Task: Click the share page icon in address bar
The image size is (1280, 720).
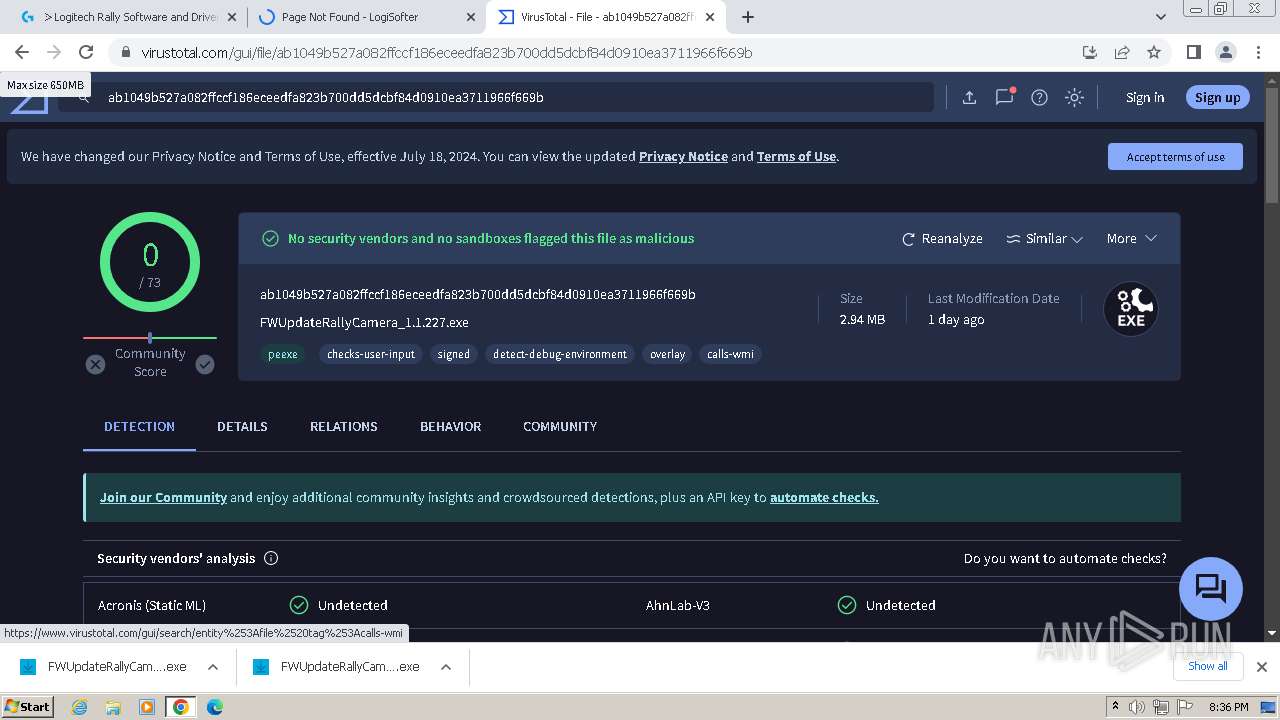Action: (1122, 52)
